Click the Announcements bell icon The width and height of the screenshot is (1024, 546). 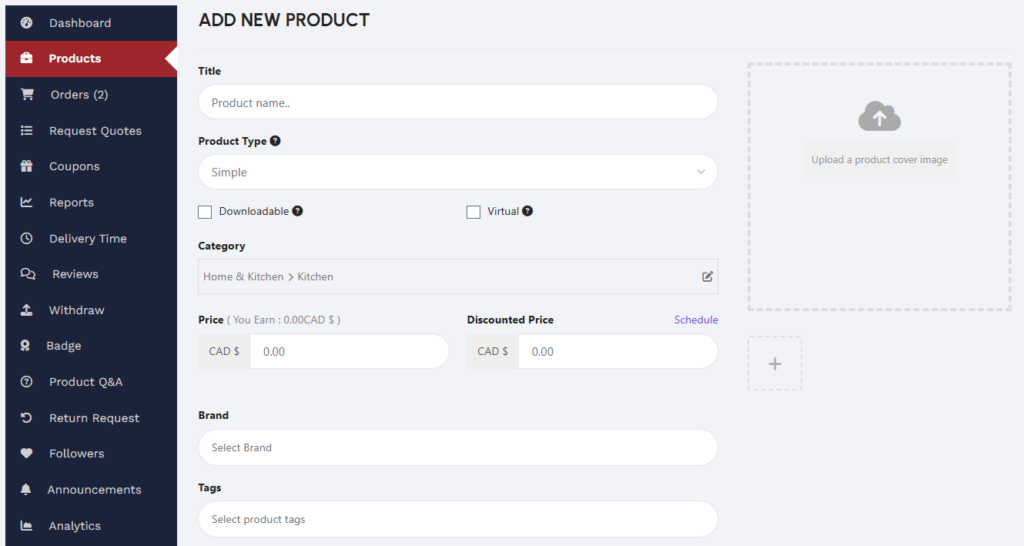pos(27,490)
